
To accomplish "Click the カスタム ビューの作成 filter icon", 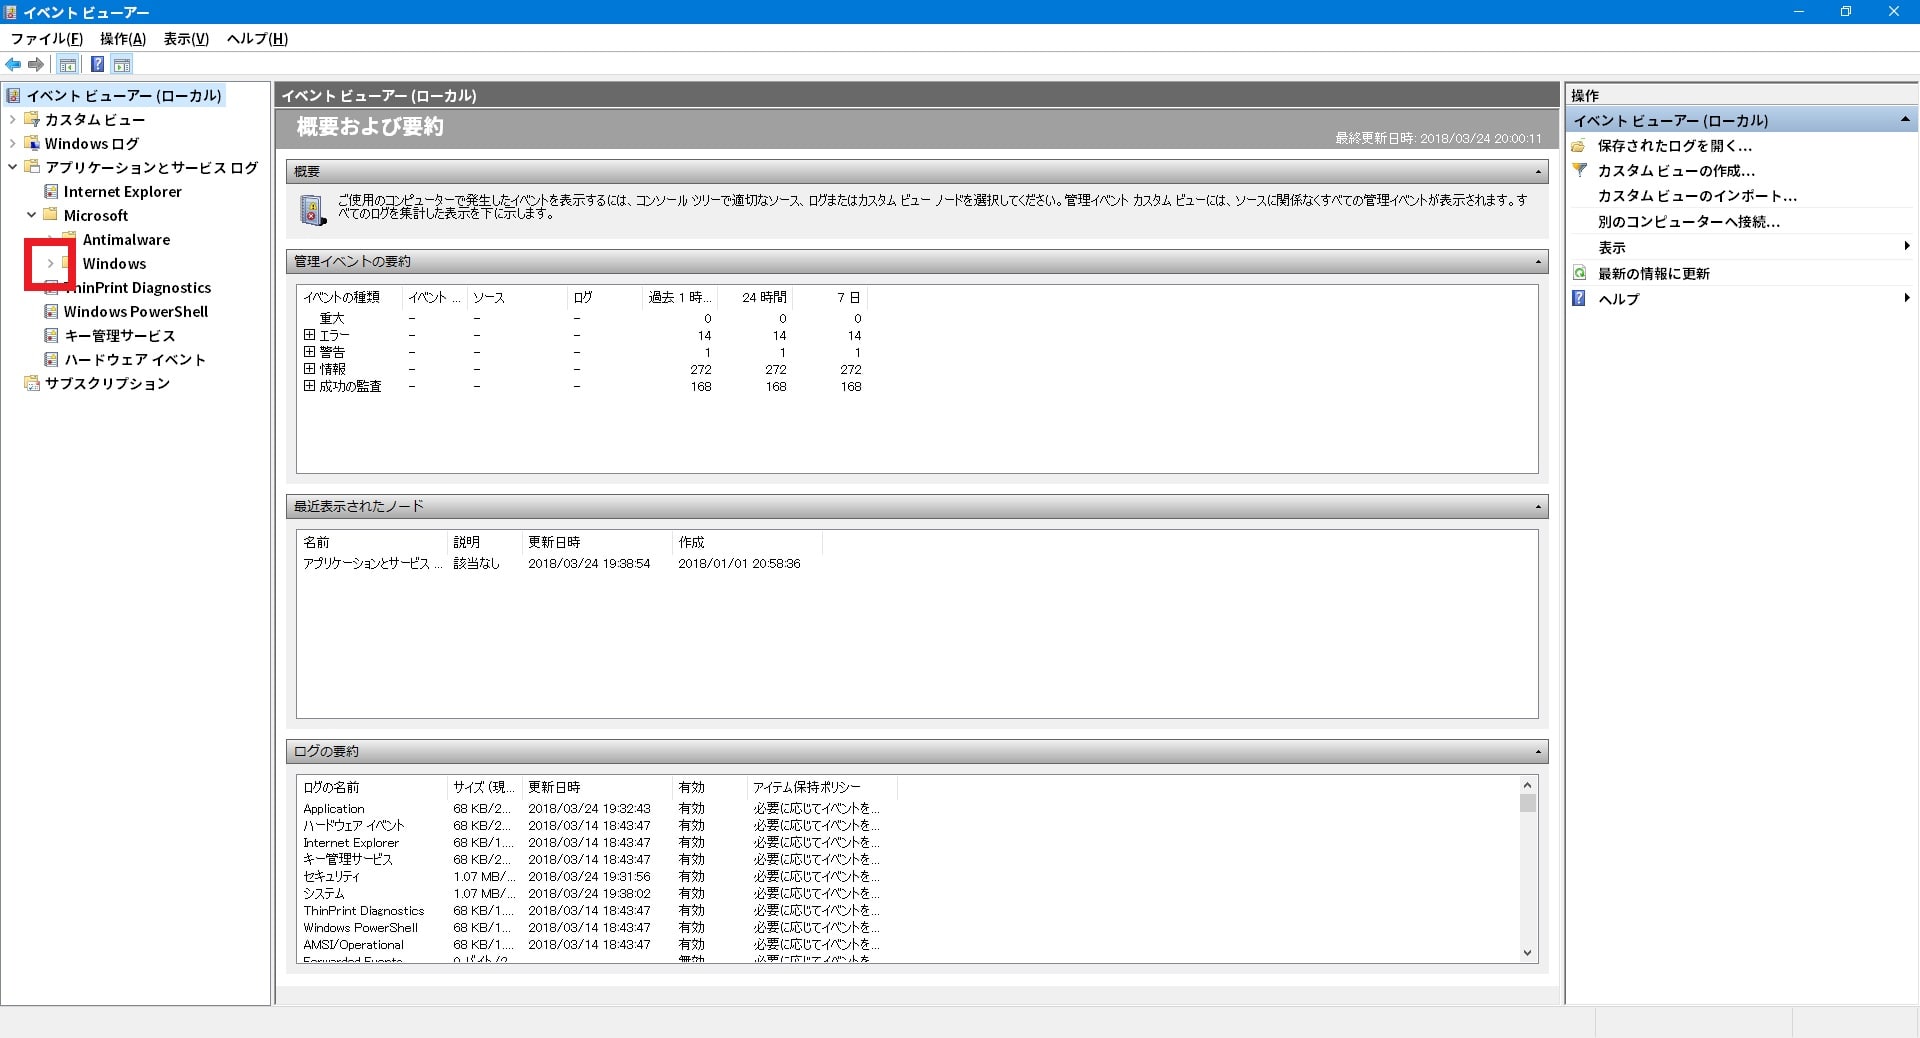I will click(x=1579, y=171).
